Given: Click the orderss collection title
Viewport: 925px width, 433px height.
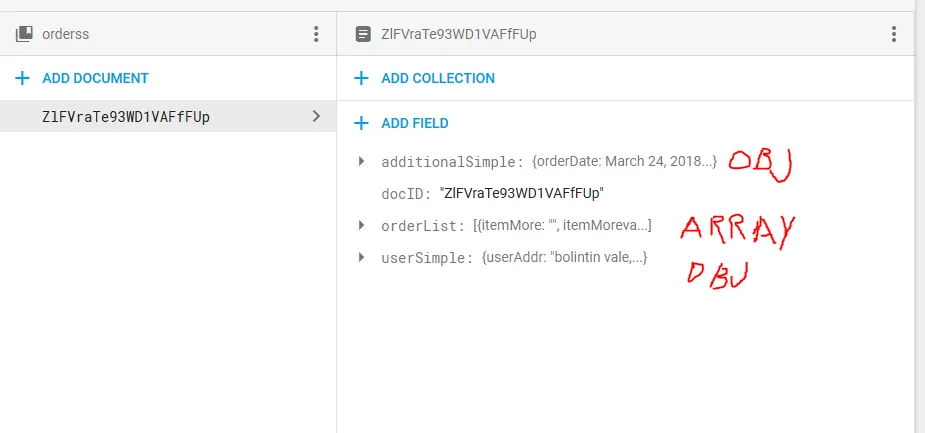Looking at the screenshot, I should click(x=66, y=34).
